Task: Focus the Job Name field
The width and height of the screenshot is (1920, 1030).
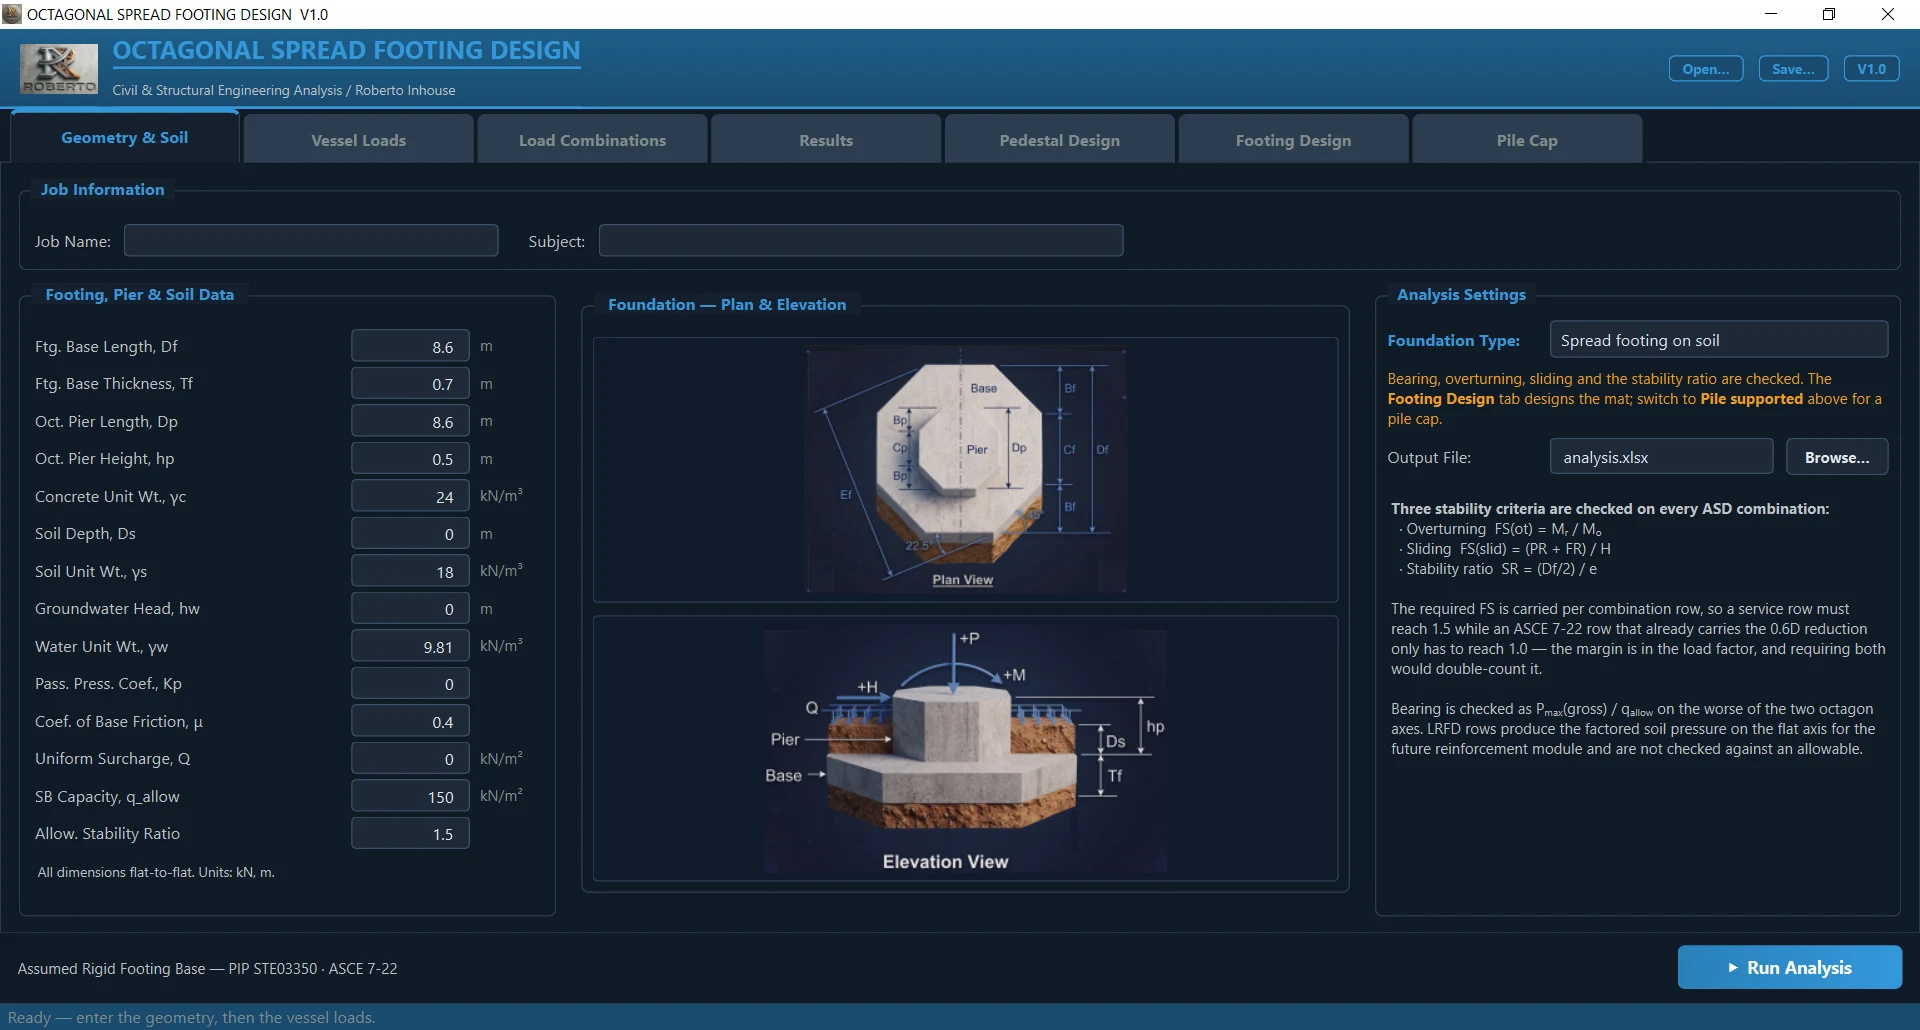Action: pyautogui.click(x=311, y=241)
